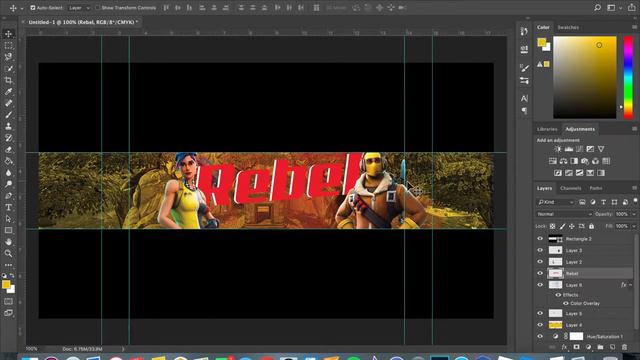The image size is (640, 360).
Task: Click the toolbar foreground yellow color swatch
Action: coord(6,284)
